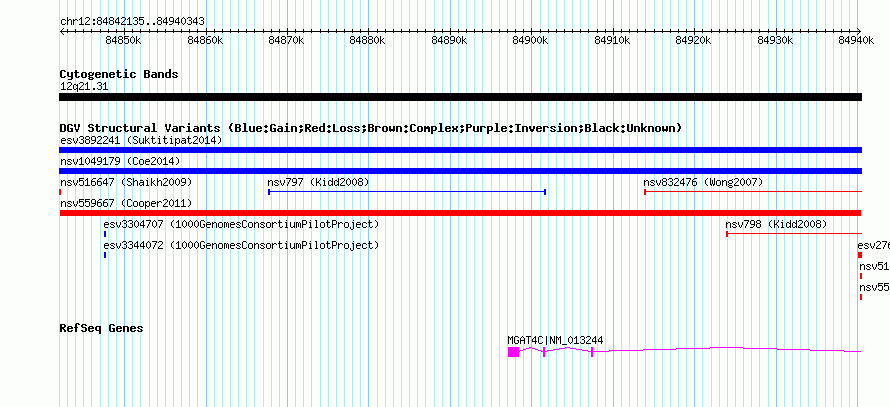Viewport: 890px width, 407px height.
Task: Select the red nsv832476 loss interval line
Action: (753, 192)
